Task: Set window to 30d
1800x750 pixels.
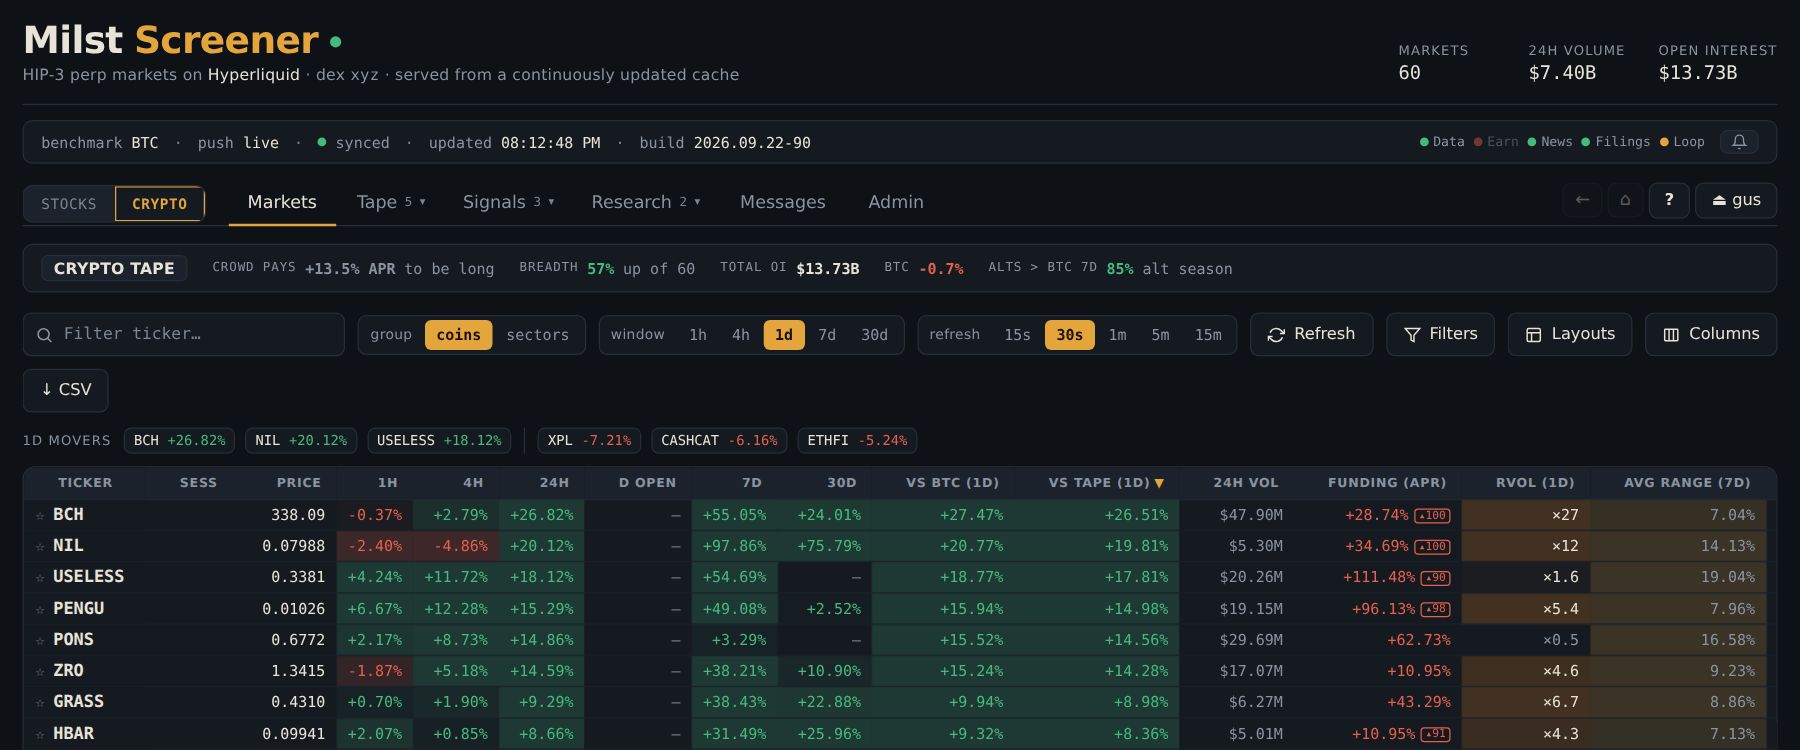Action: pos(874,335)
